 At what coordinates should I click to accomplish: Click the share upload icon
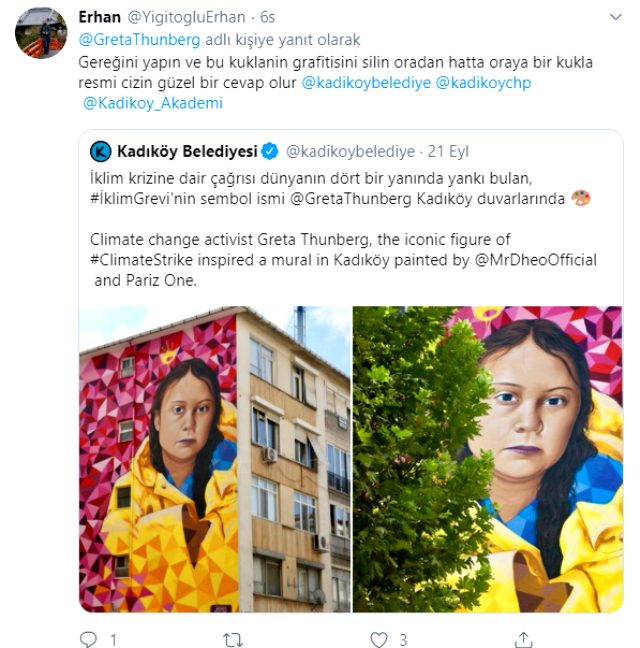(x=523, y=638)
